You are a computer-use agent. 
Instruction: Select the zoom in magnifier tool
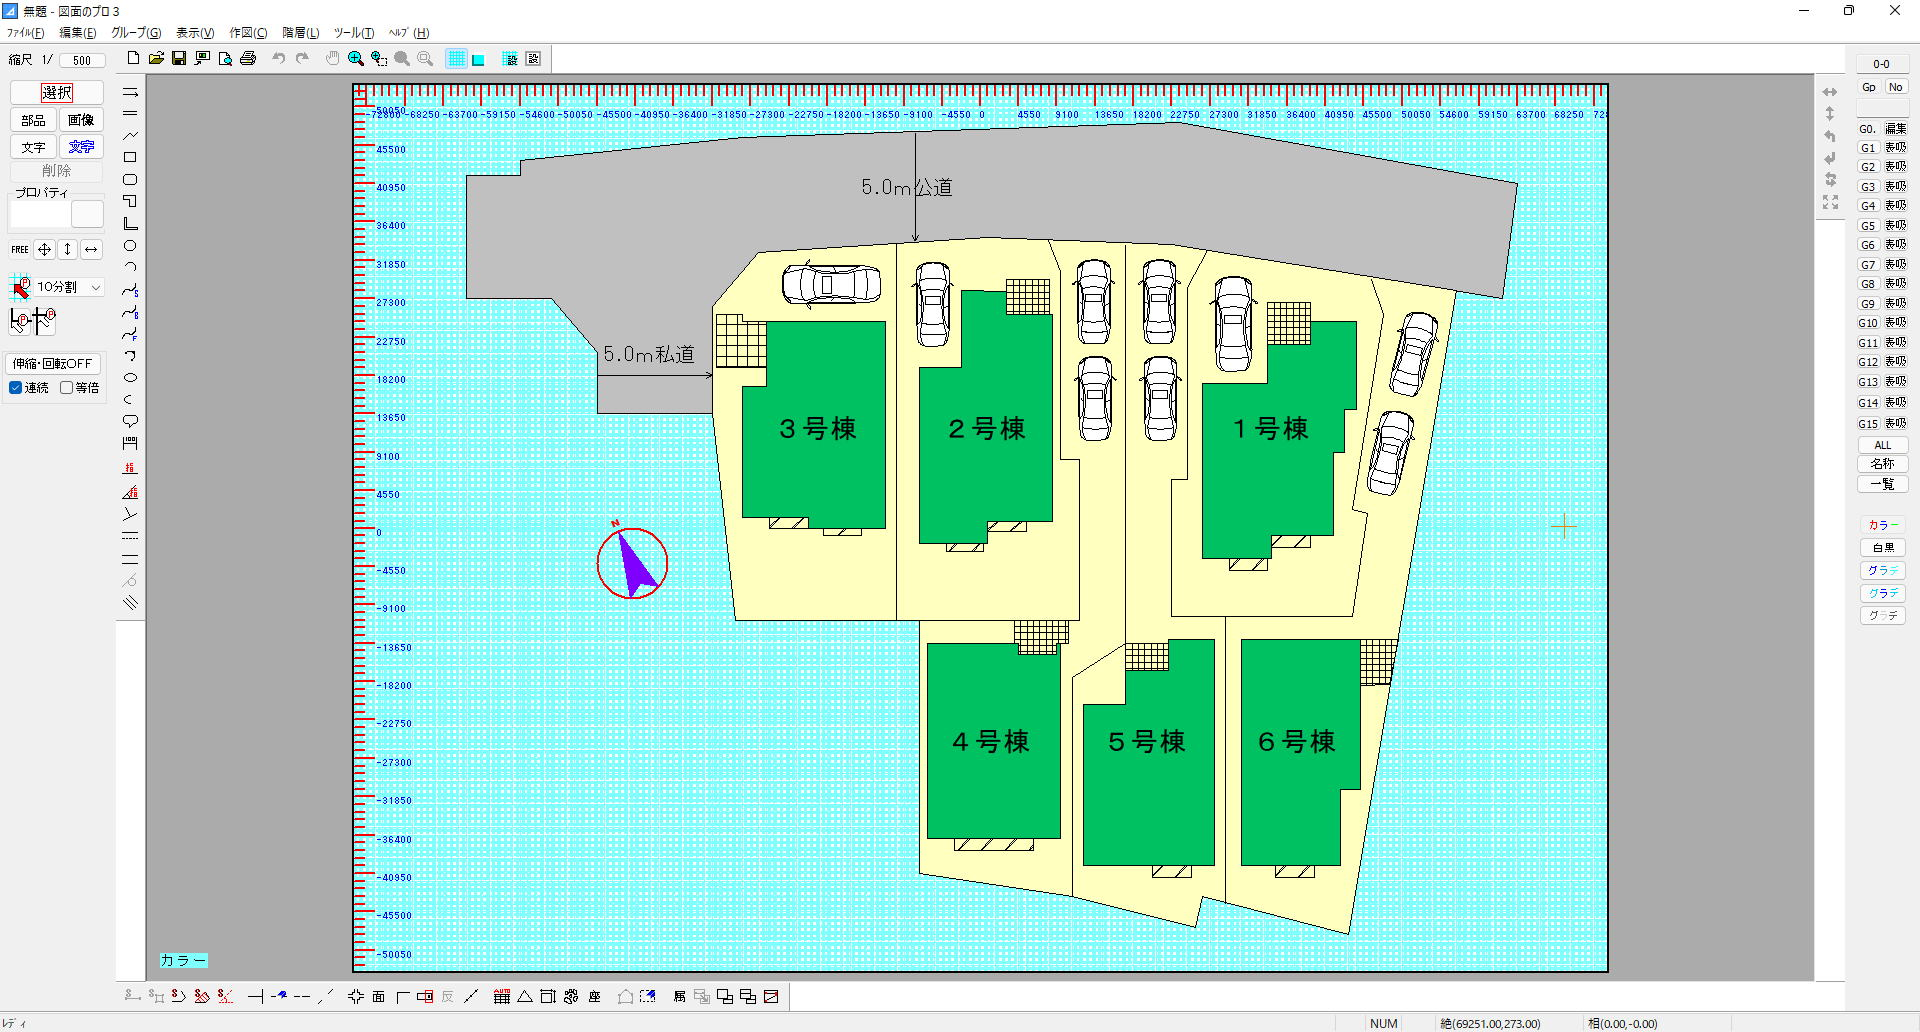pyautogui.click(x=355, y=59)
